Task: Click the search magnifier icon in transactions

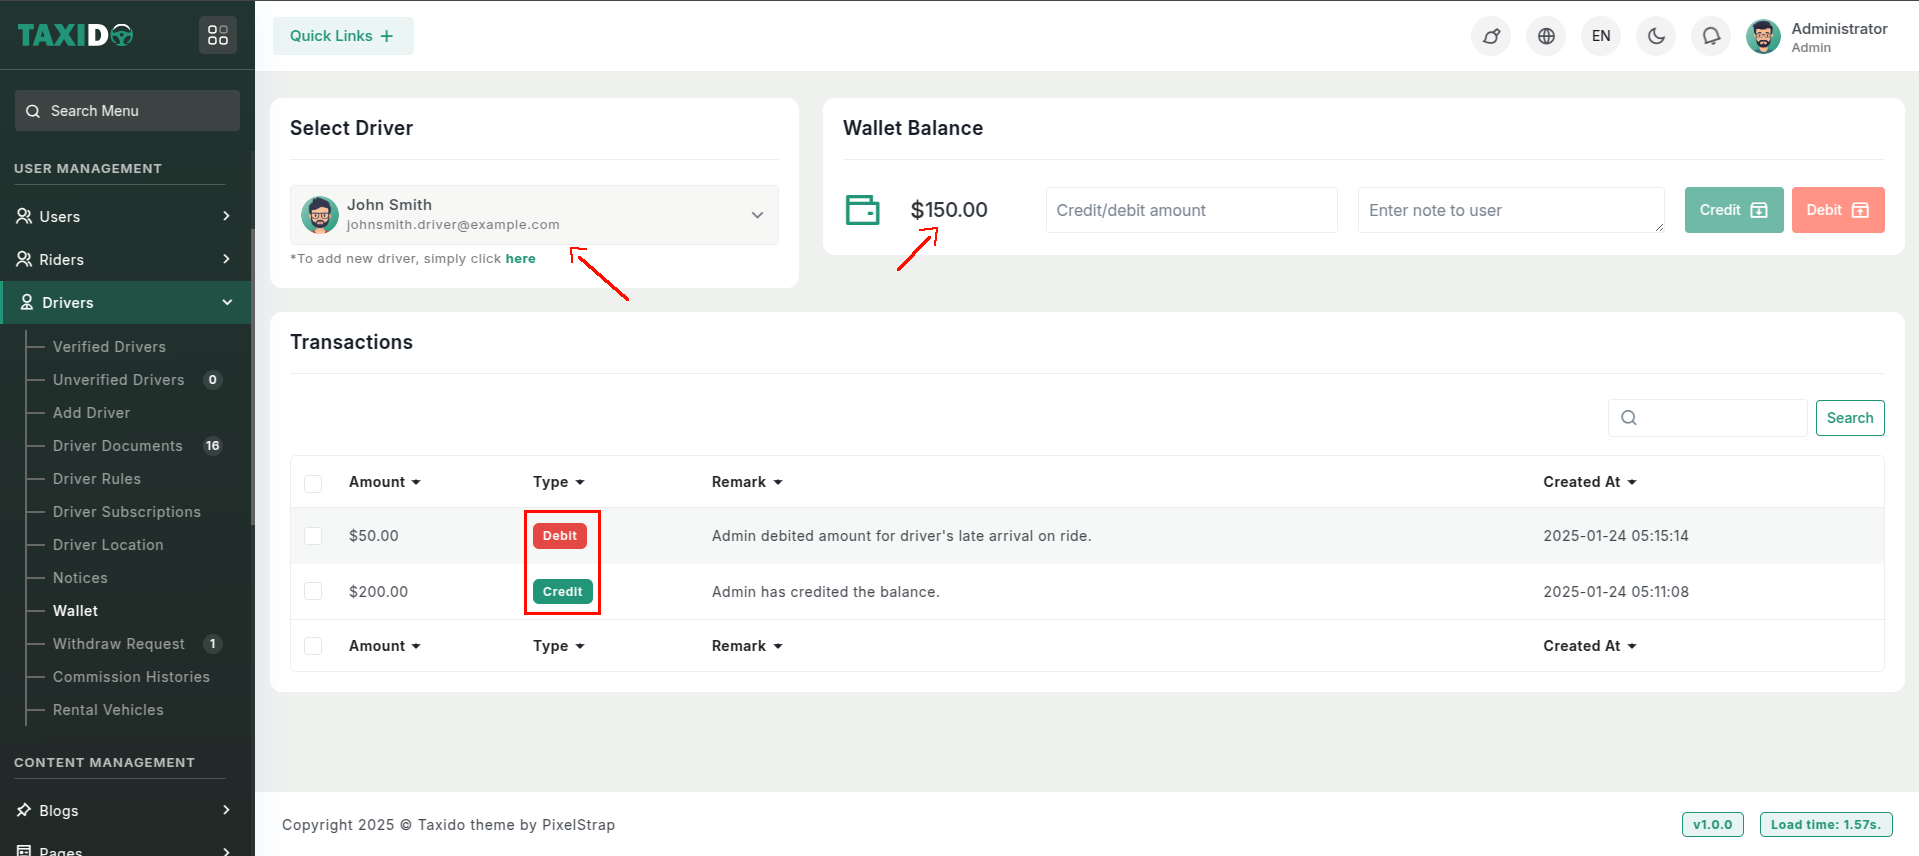Action: tap(1629, 418)
